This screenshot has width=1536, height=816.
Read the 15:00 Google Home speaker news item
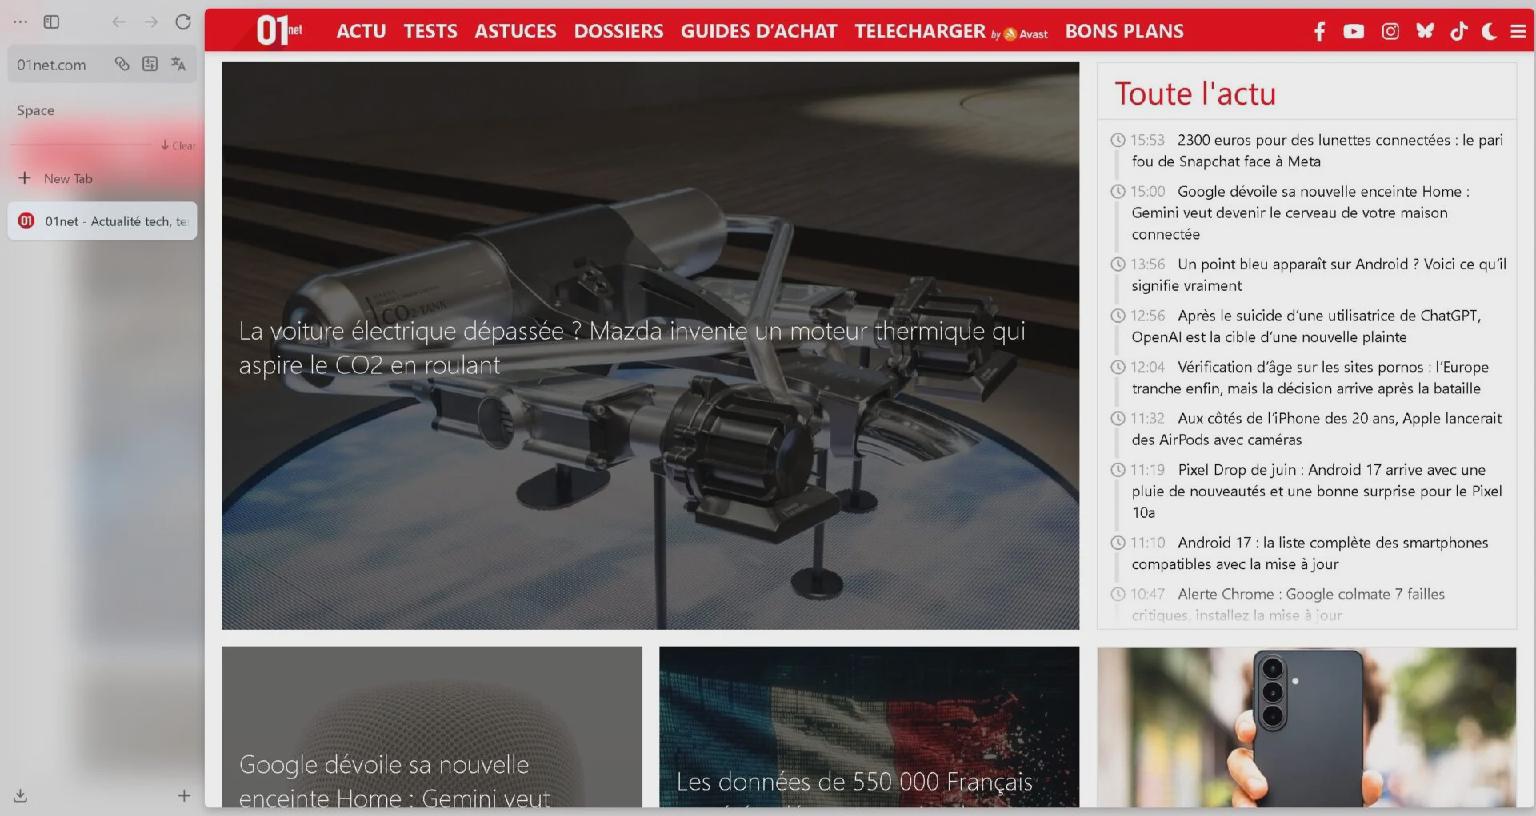(1300, 212)
